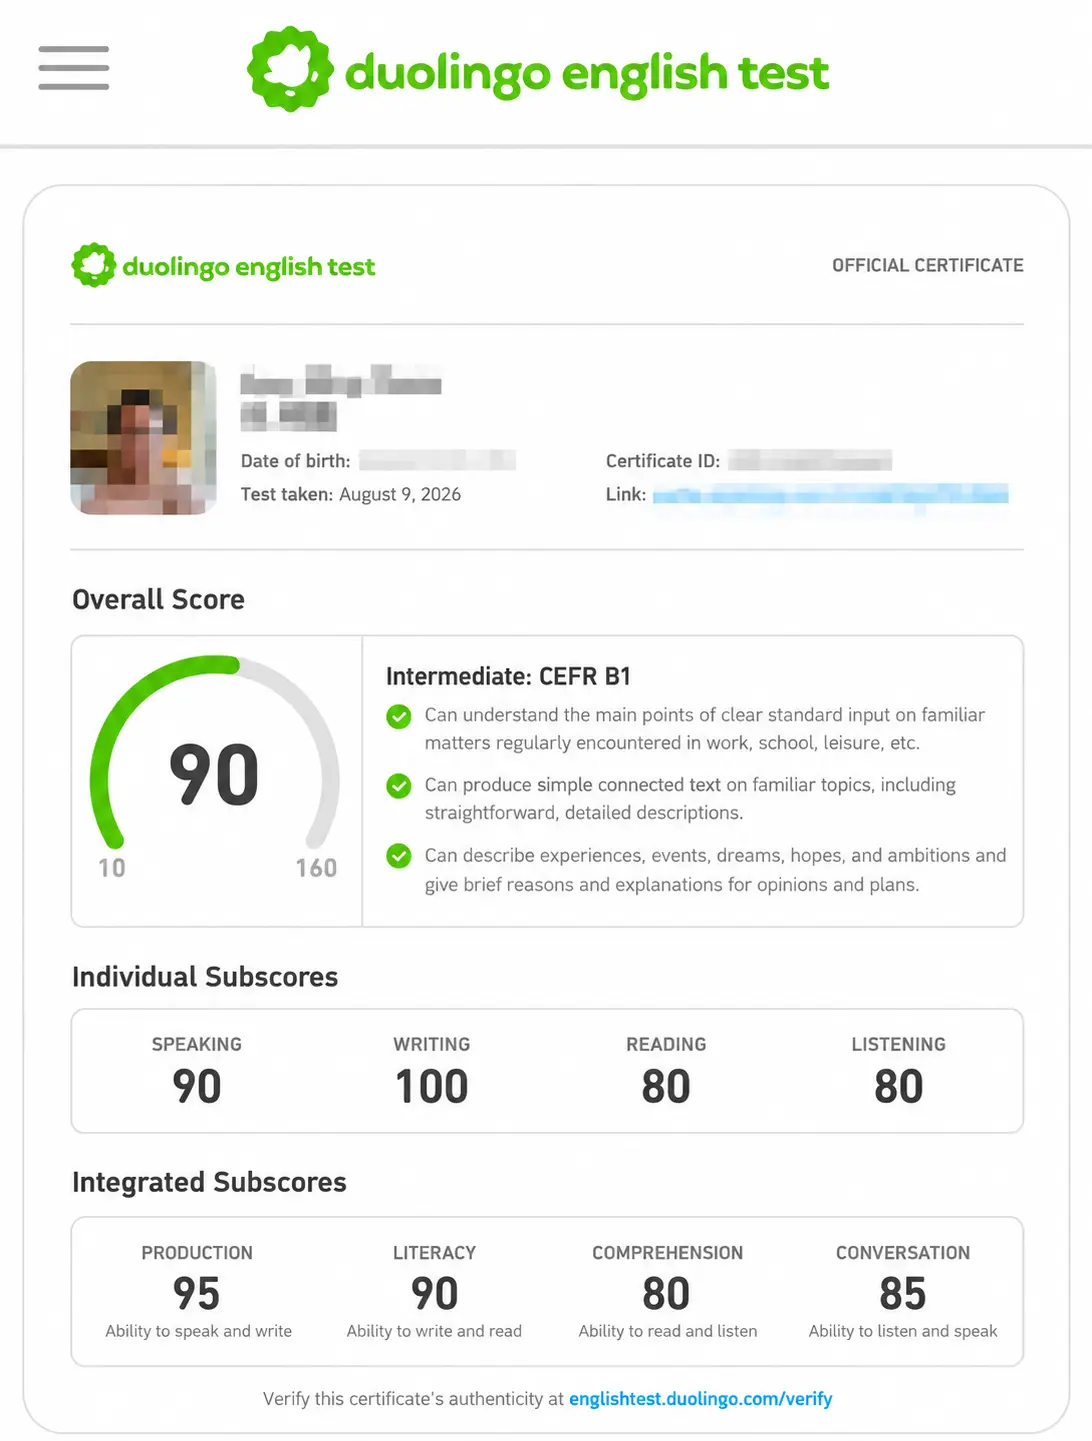This screenshot has width=1092, height=1441.
Task: Click the green checkmark for connected text
Action: click(x=399, y=786)
